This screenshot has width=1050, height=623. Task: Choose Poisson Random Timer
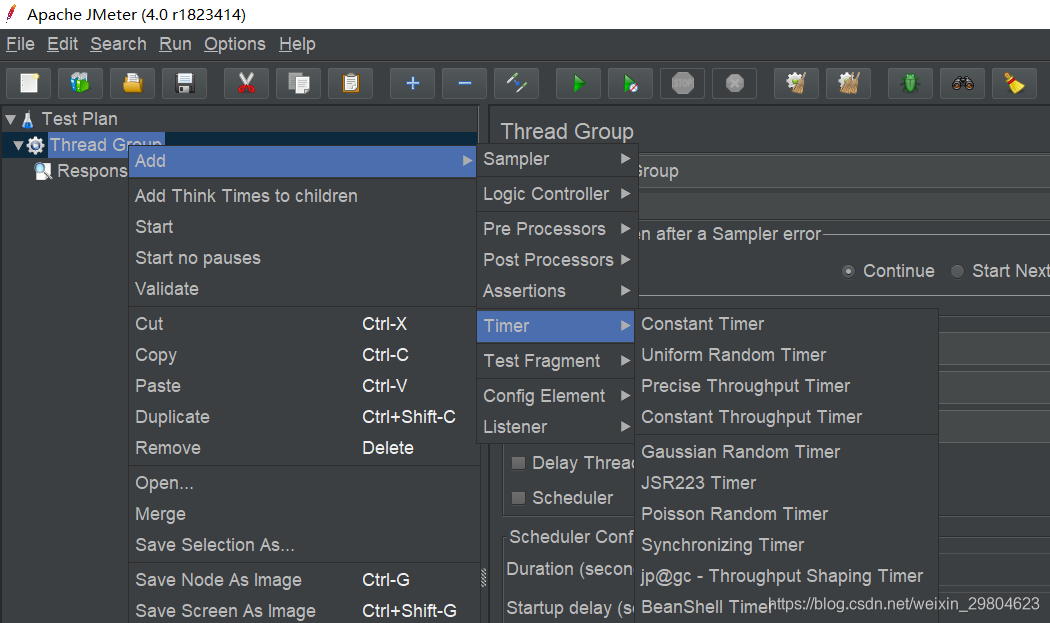pos(786,514)
